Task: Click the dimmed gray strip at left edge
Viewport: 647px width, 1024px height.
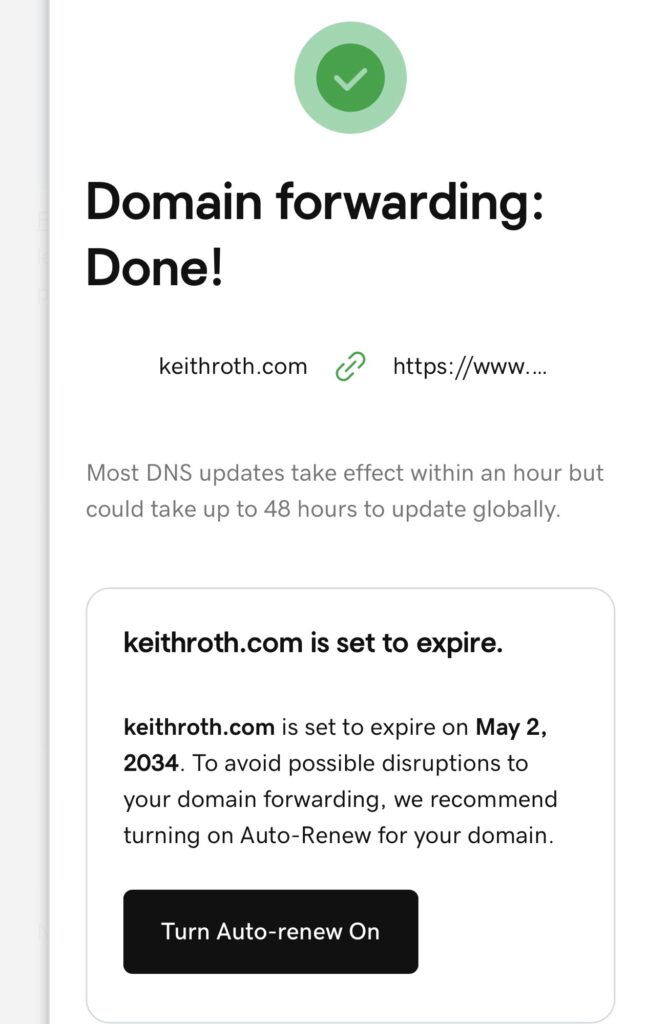Action: point(24,512)
